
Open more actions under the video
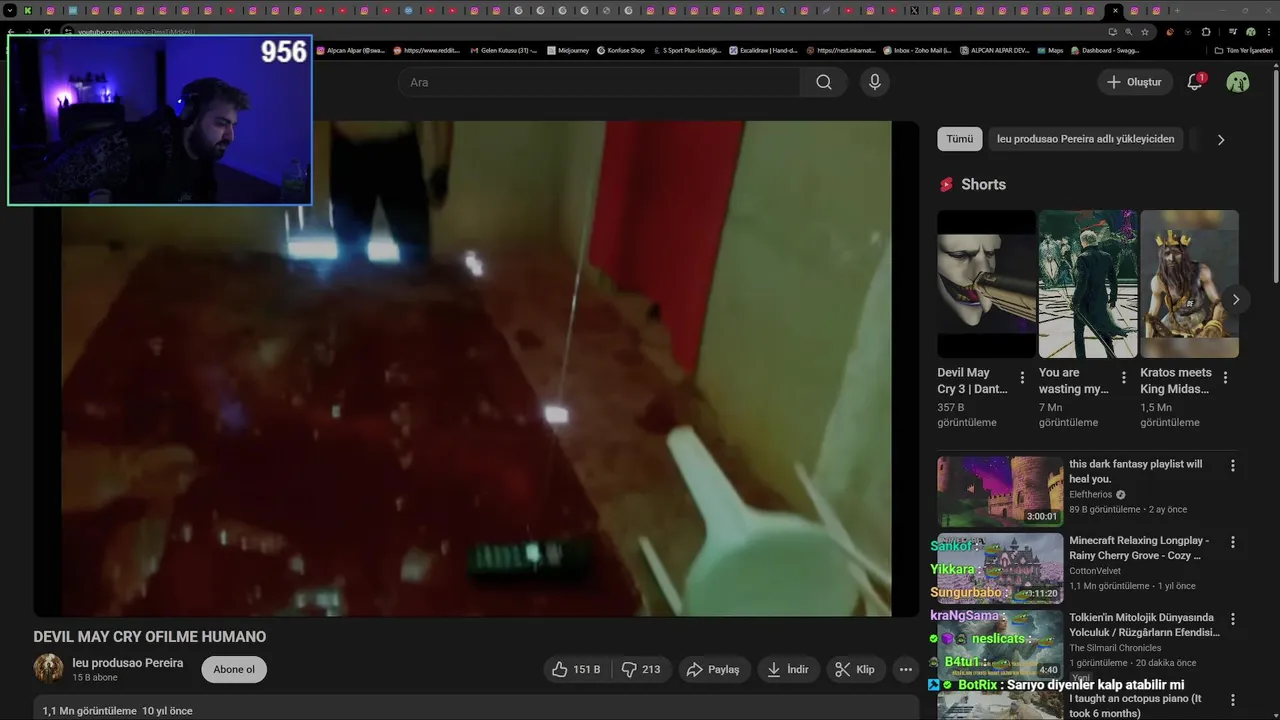[x=905, y=669]
